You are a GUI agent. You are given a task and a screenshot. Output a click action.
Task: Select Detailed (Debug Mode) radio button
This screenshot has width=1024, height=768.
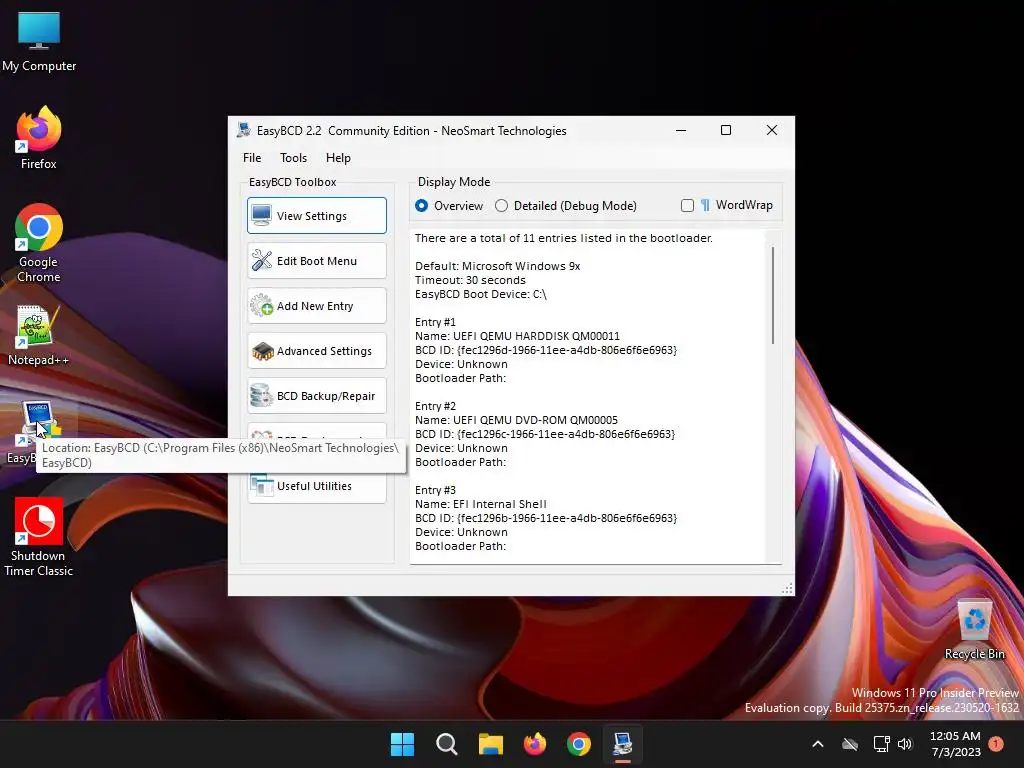pyautogui.click(x=501, y=206)
